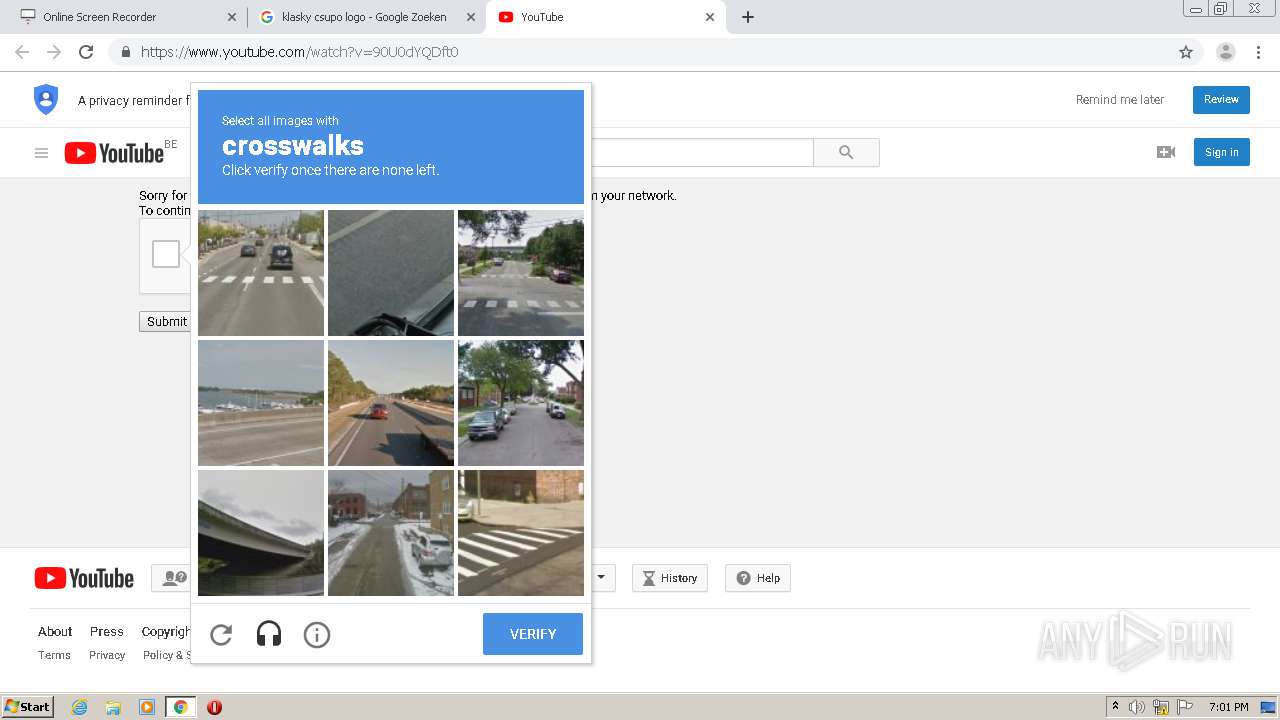This screenshot has height=720, width=1280.
Task: View site information lock icon
Action: click(125, 52)
